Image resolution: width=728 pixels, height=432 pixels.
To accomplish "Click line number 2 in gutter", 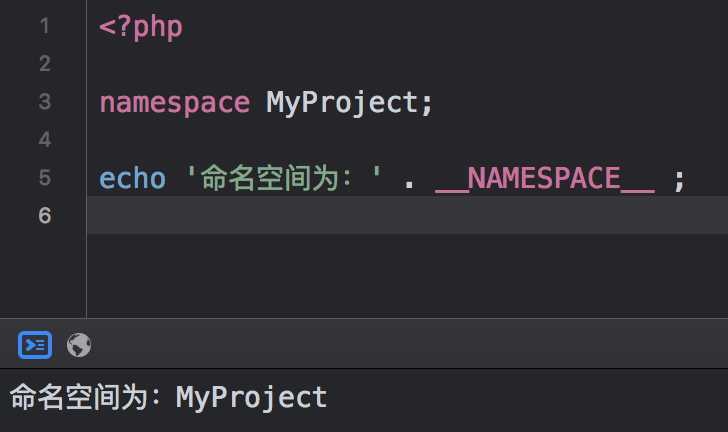I will [45, 64].
